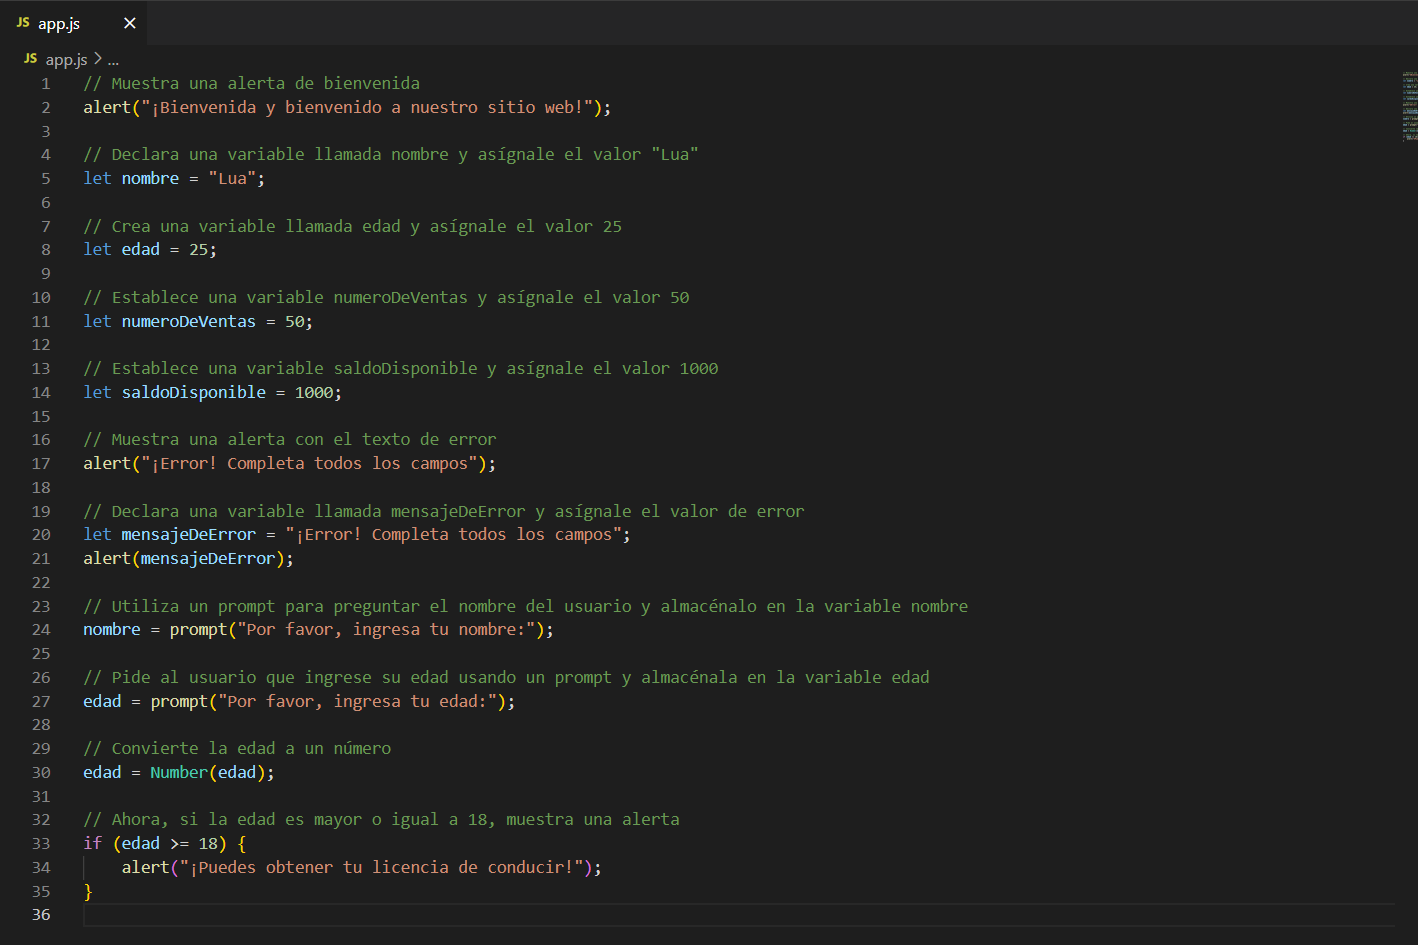Click the comment "Convierte la edad a un número"
Viewport: 1418px width, 945px height.
pos(237,748)
